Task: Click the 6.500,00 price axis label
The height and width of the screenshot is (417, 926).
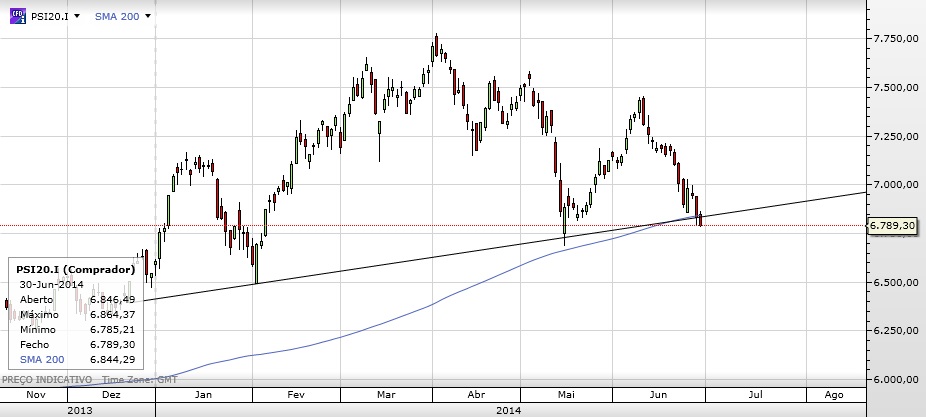Action: point(895,282)
